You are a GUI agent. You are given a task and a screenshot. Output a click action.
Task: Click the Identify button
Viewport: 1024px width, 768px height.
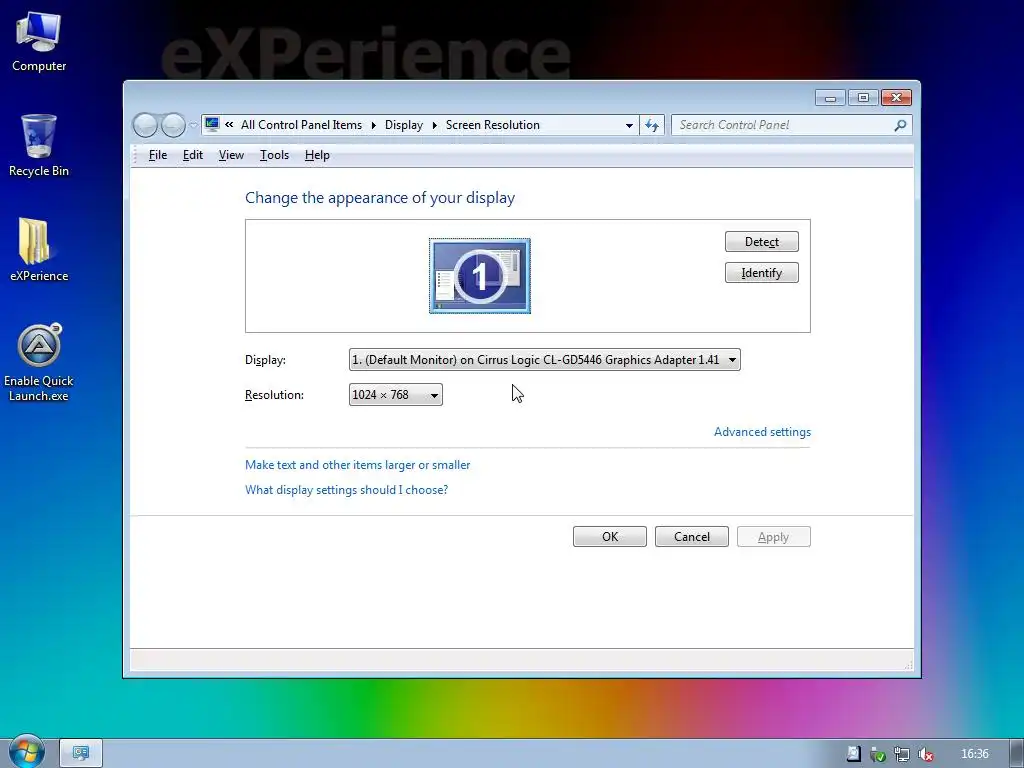click(x=761, y=273)
